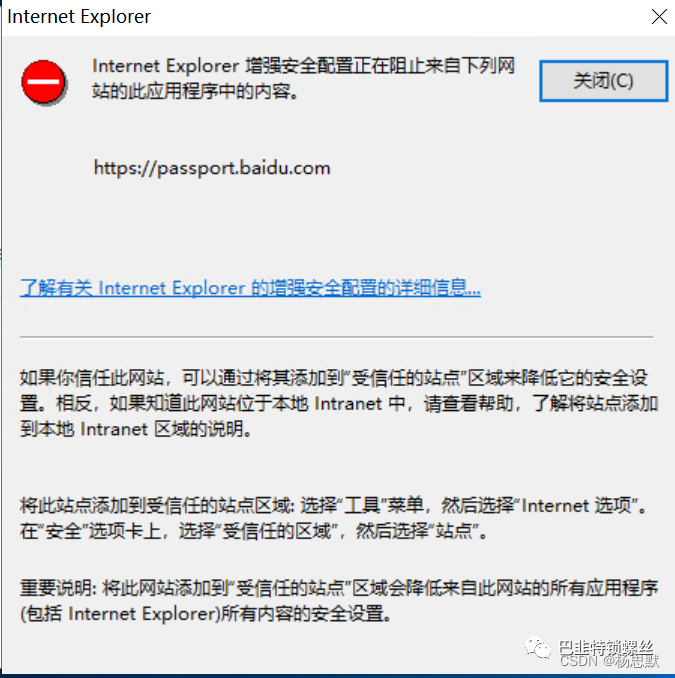675x678 pixels.
Task: Click the 重要说明 notice paragraph
Action: pyautogui.click(x=339, y=601)
